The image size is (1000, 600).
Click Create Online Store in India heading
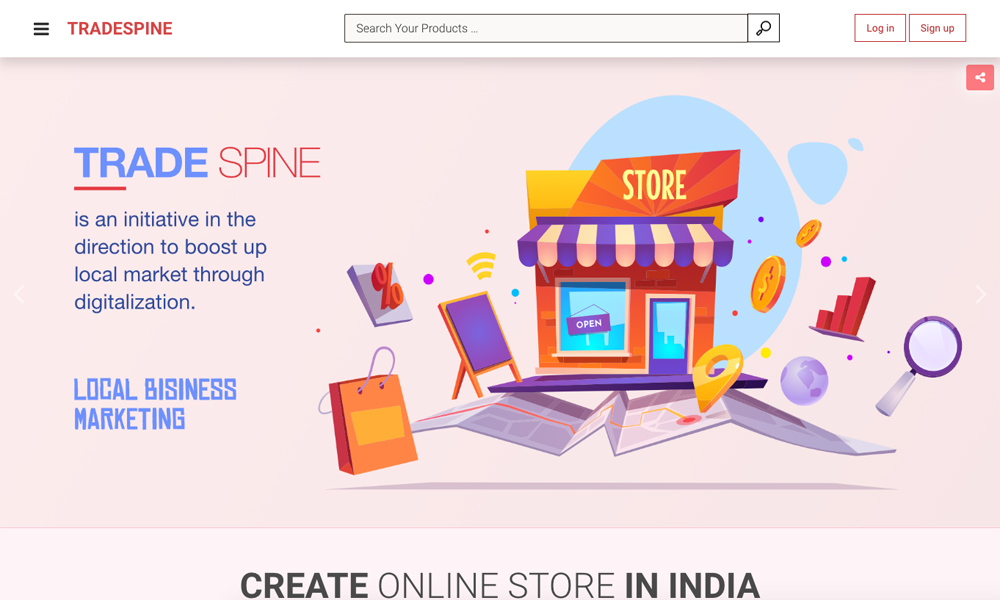500,584
